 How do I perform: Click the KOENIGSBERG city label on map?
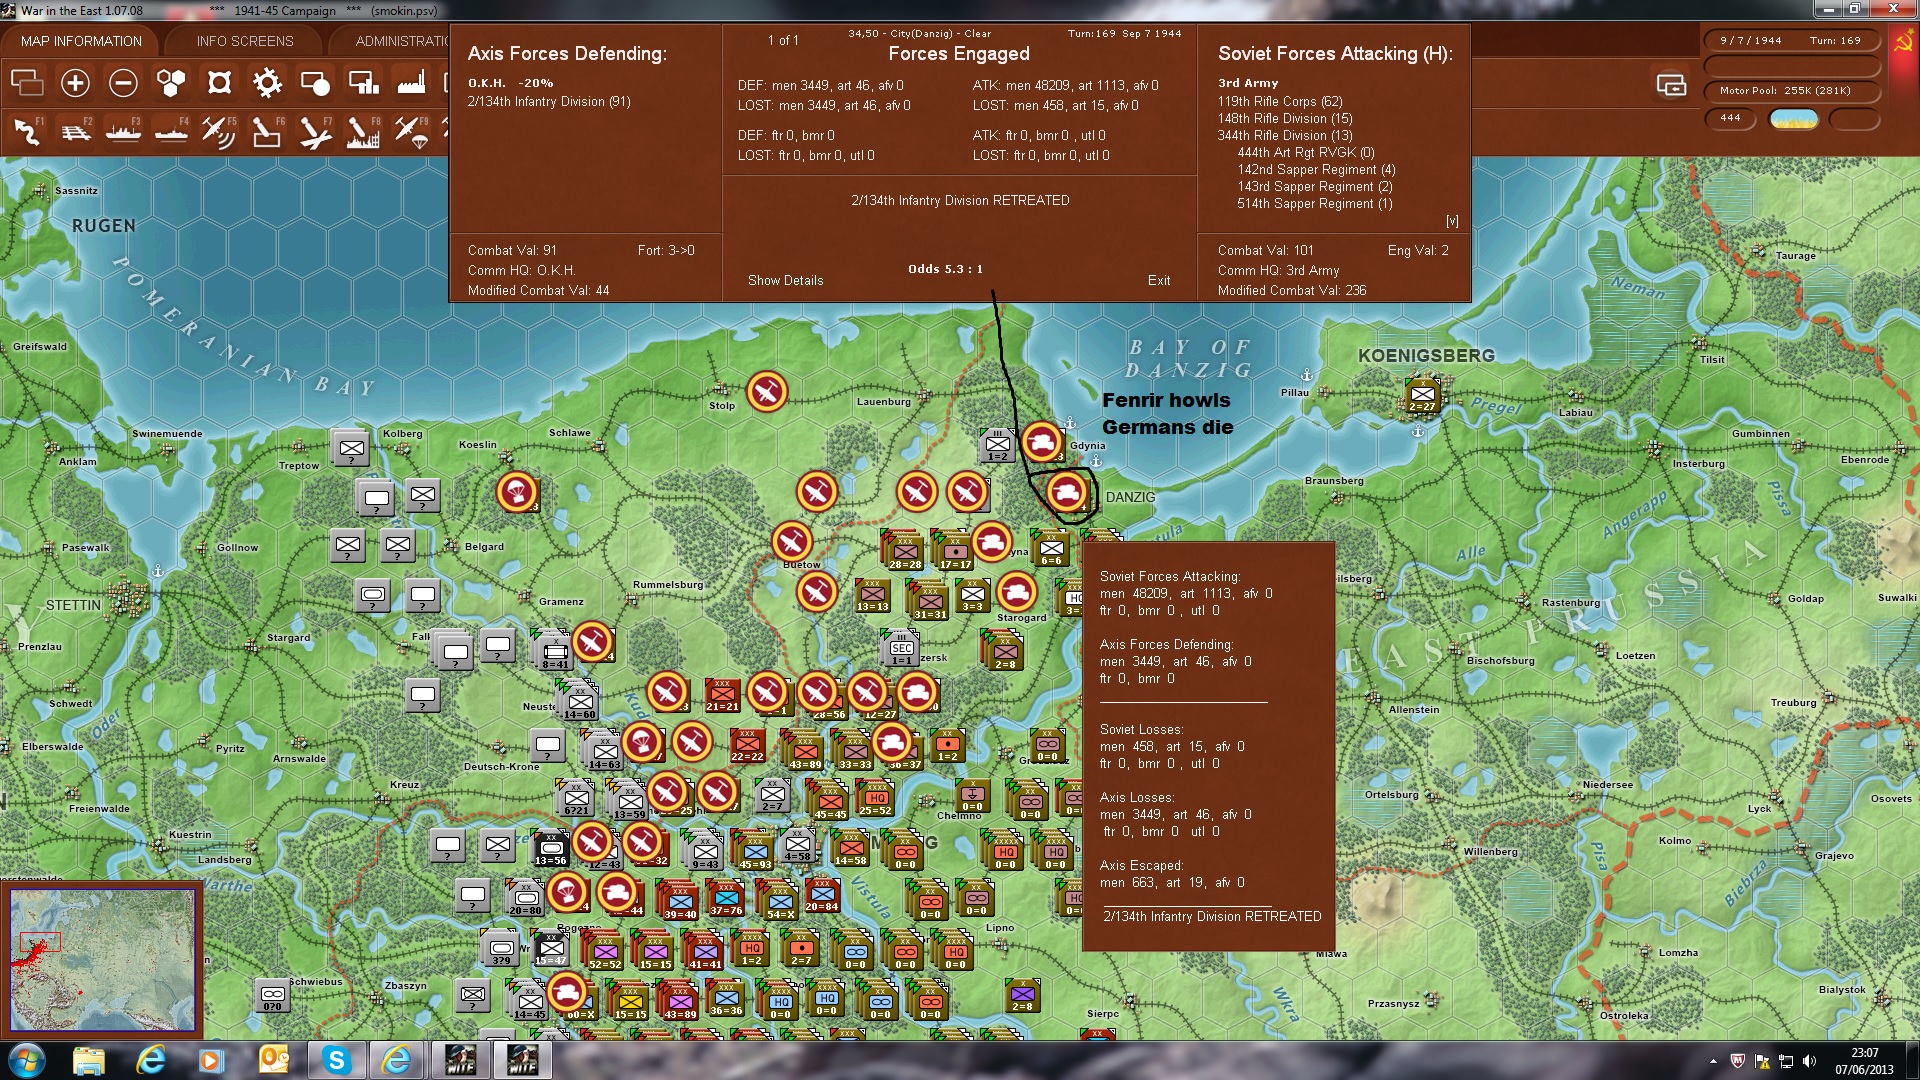click(1426, 355)
